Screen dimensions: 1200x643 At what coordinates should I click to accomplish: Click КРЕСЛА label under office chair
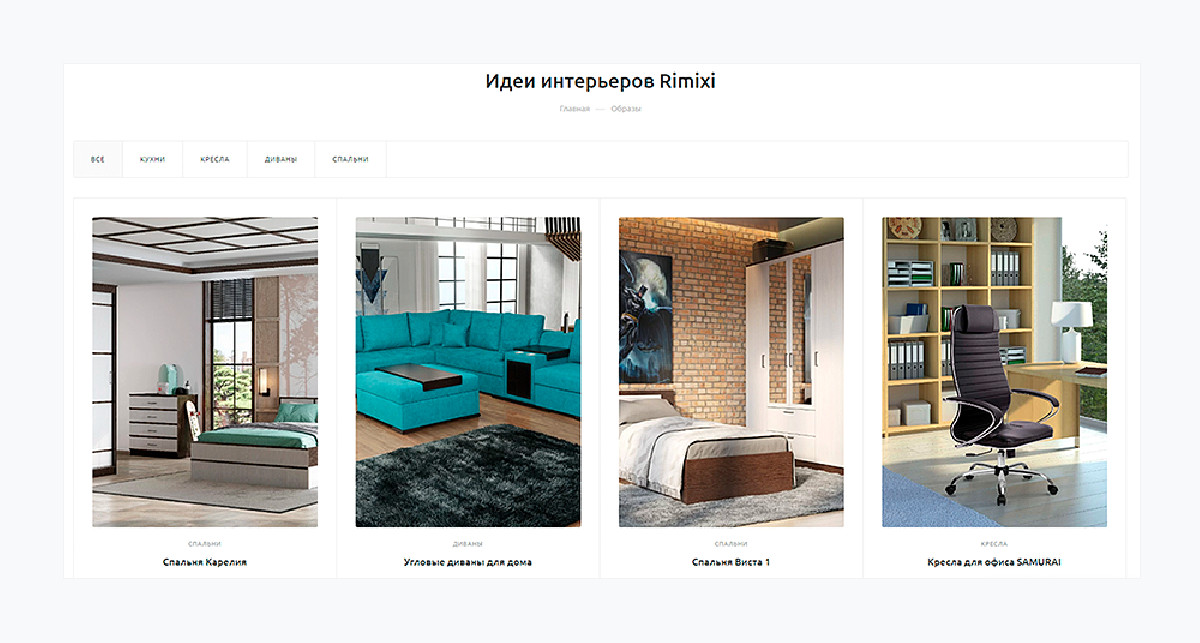(x=994, y=544)
